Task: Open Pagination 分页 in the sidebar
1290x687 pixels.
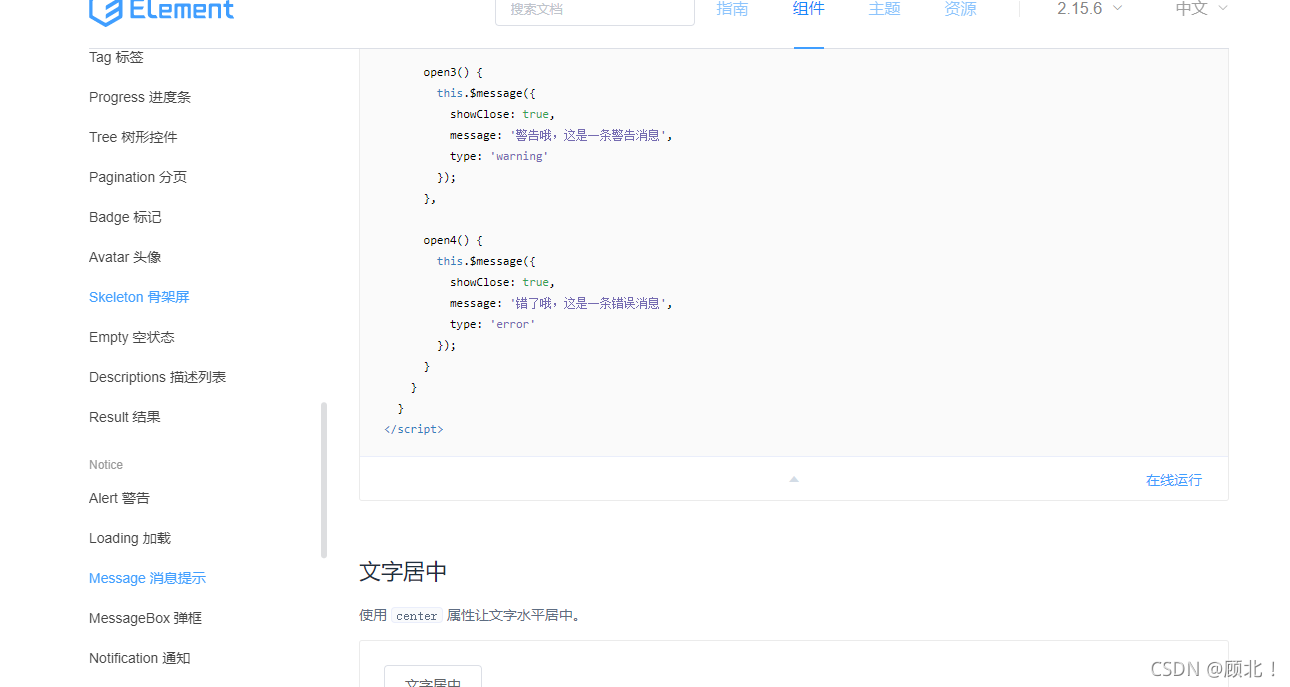Action: (138, 177)
